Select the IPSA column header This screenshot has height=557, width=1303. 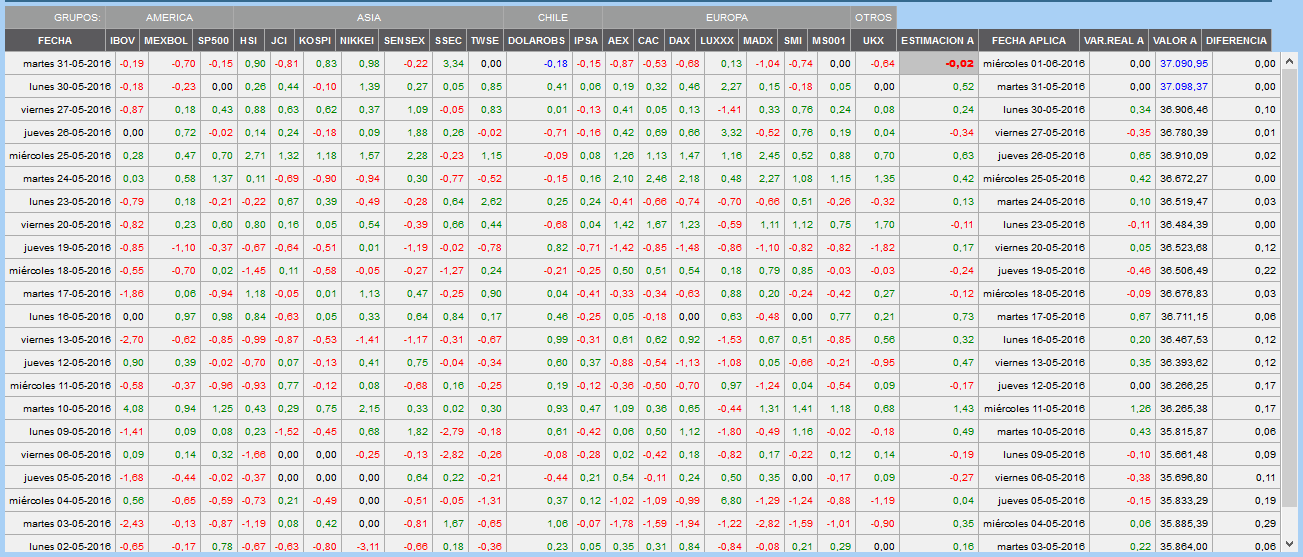586,40
